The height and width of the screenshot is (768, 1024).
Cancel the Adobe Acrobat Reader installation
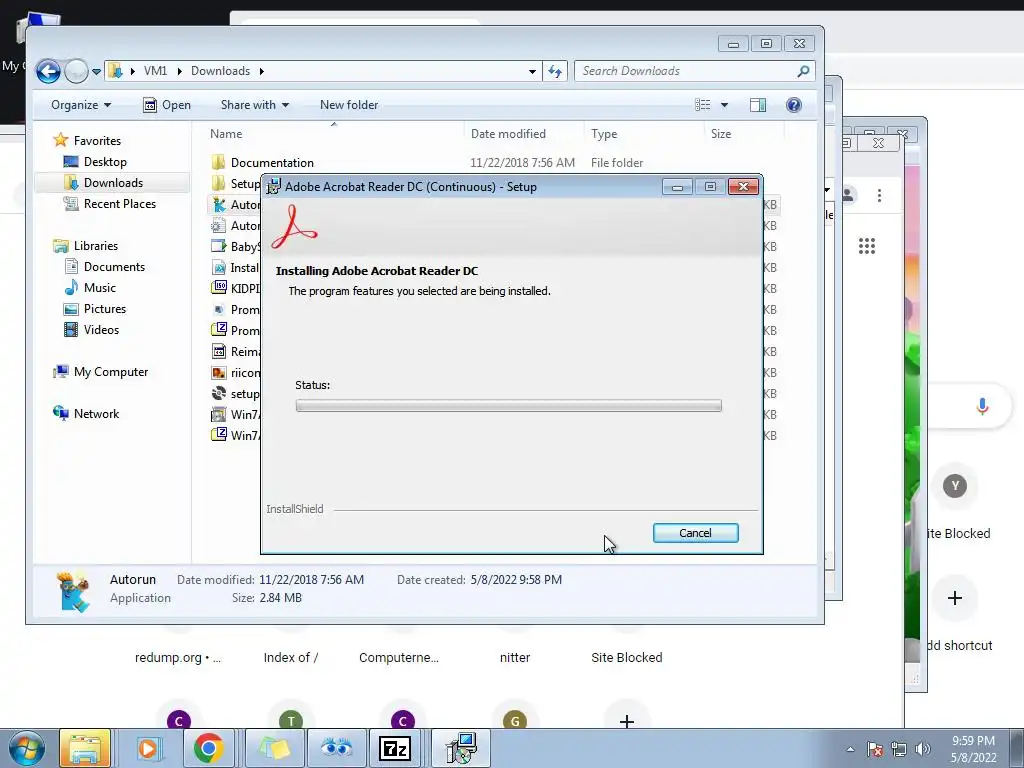(696, 533)
